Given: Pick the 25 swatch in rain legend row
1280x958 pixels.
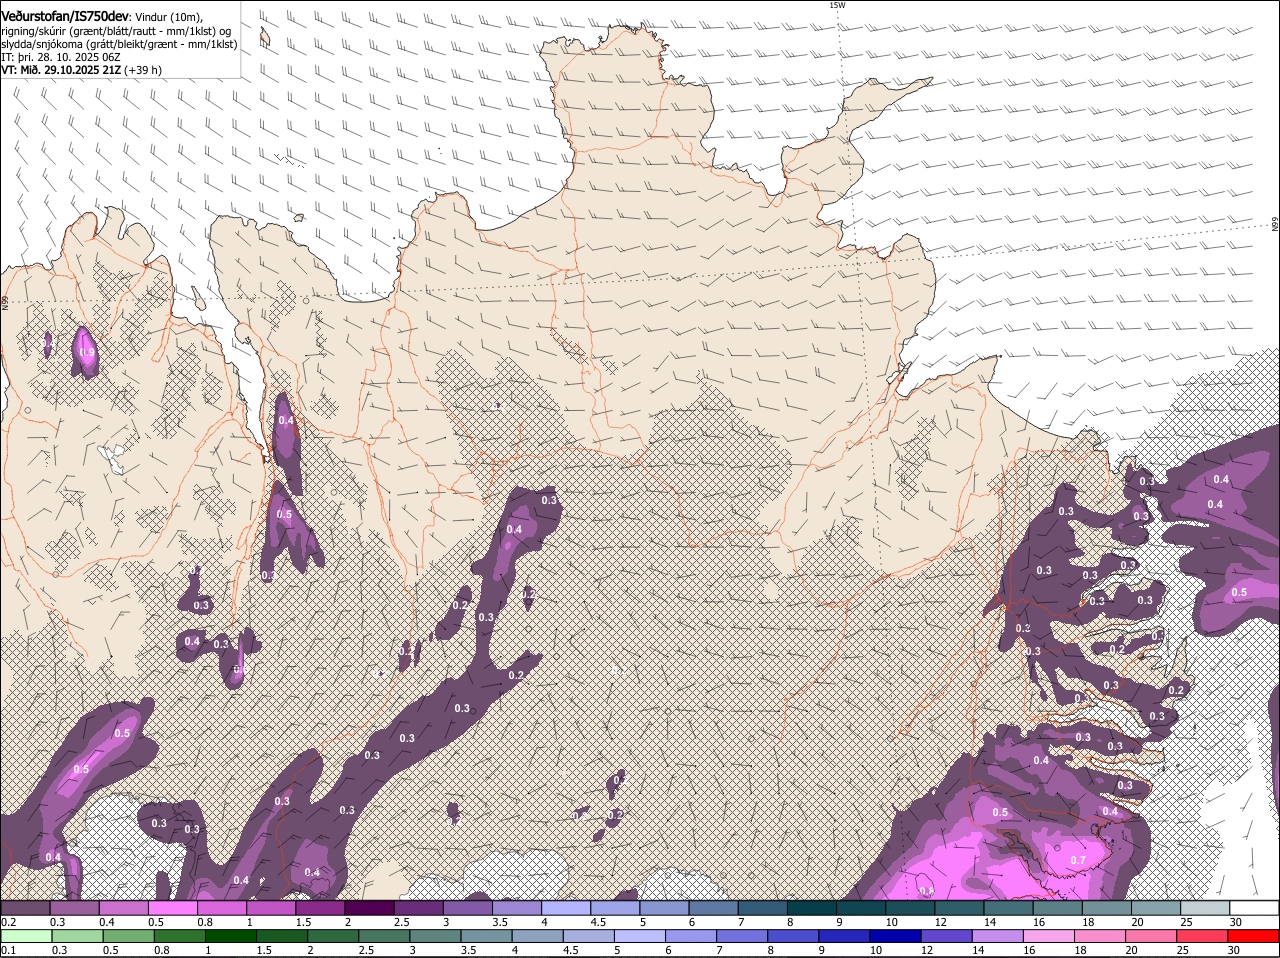Looking at the screenshot, I should (x=1201, y=936).
